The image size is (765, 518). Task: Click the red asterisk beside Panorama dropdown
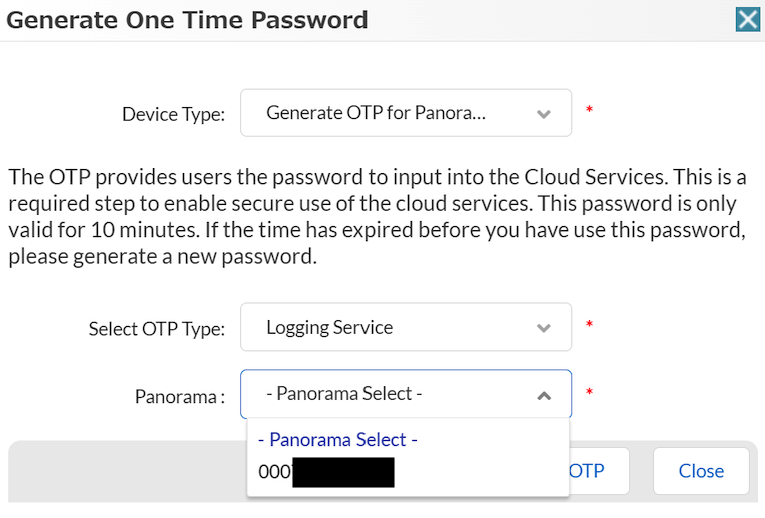[x=589, y=392]
